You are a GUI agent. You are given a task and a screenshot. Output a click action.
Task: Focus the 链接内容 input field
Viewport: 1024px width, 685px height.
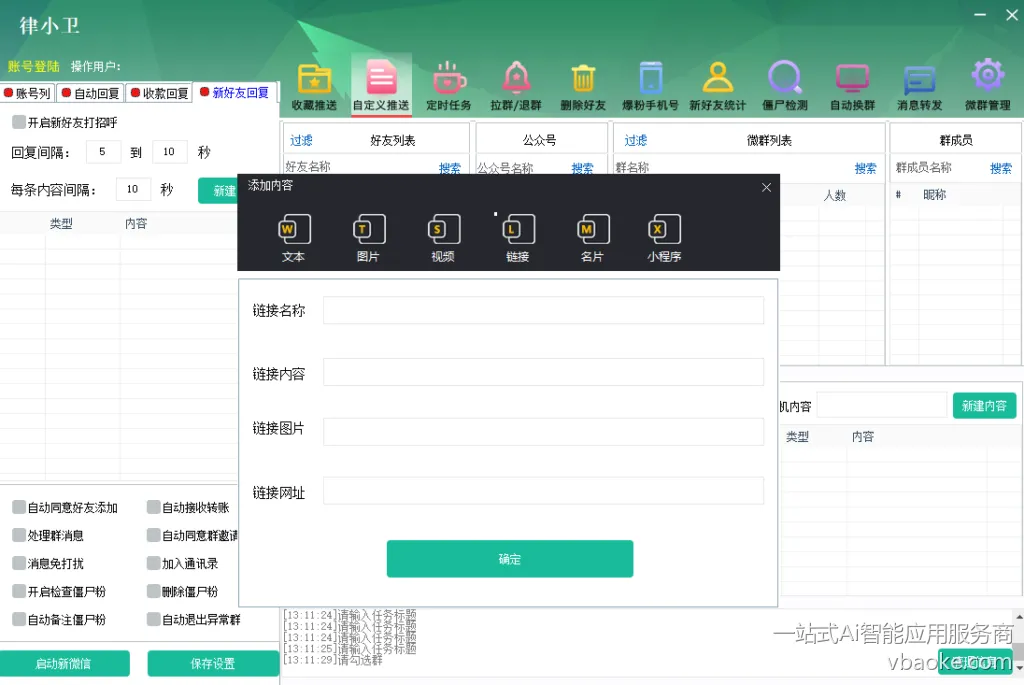(543, 372)
